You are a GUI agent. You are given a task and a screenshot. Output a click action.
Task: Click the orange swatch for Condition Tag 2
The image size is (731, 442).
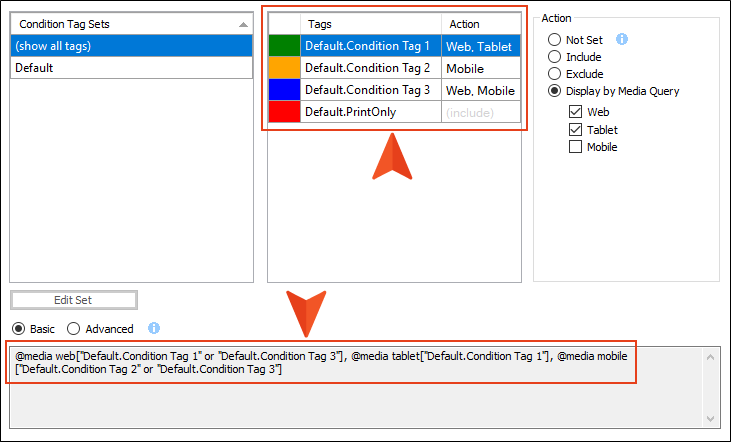click(284, 68)
